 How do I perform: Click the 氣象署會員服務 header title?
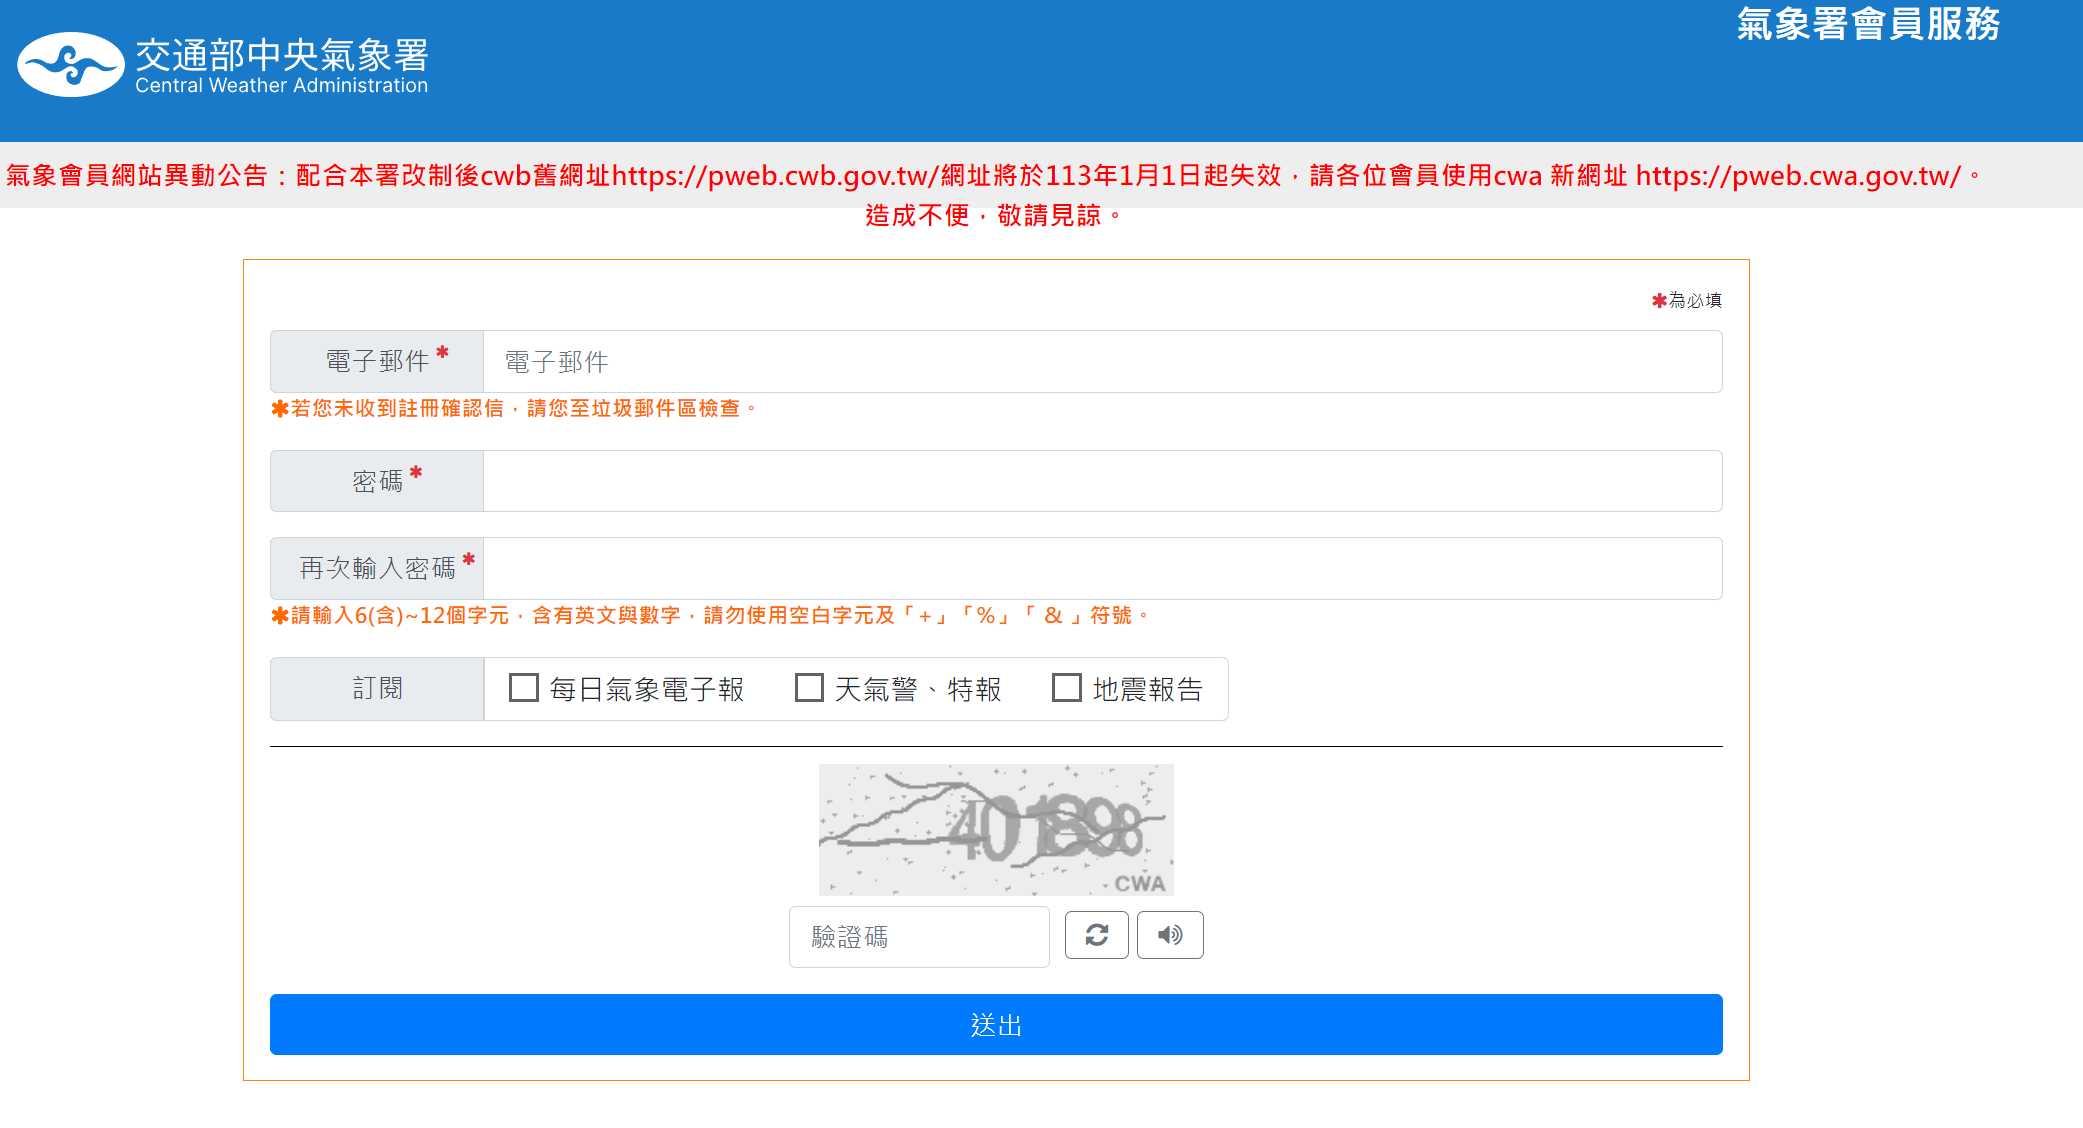[1867, 24]
